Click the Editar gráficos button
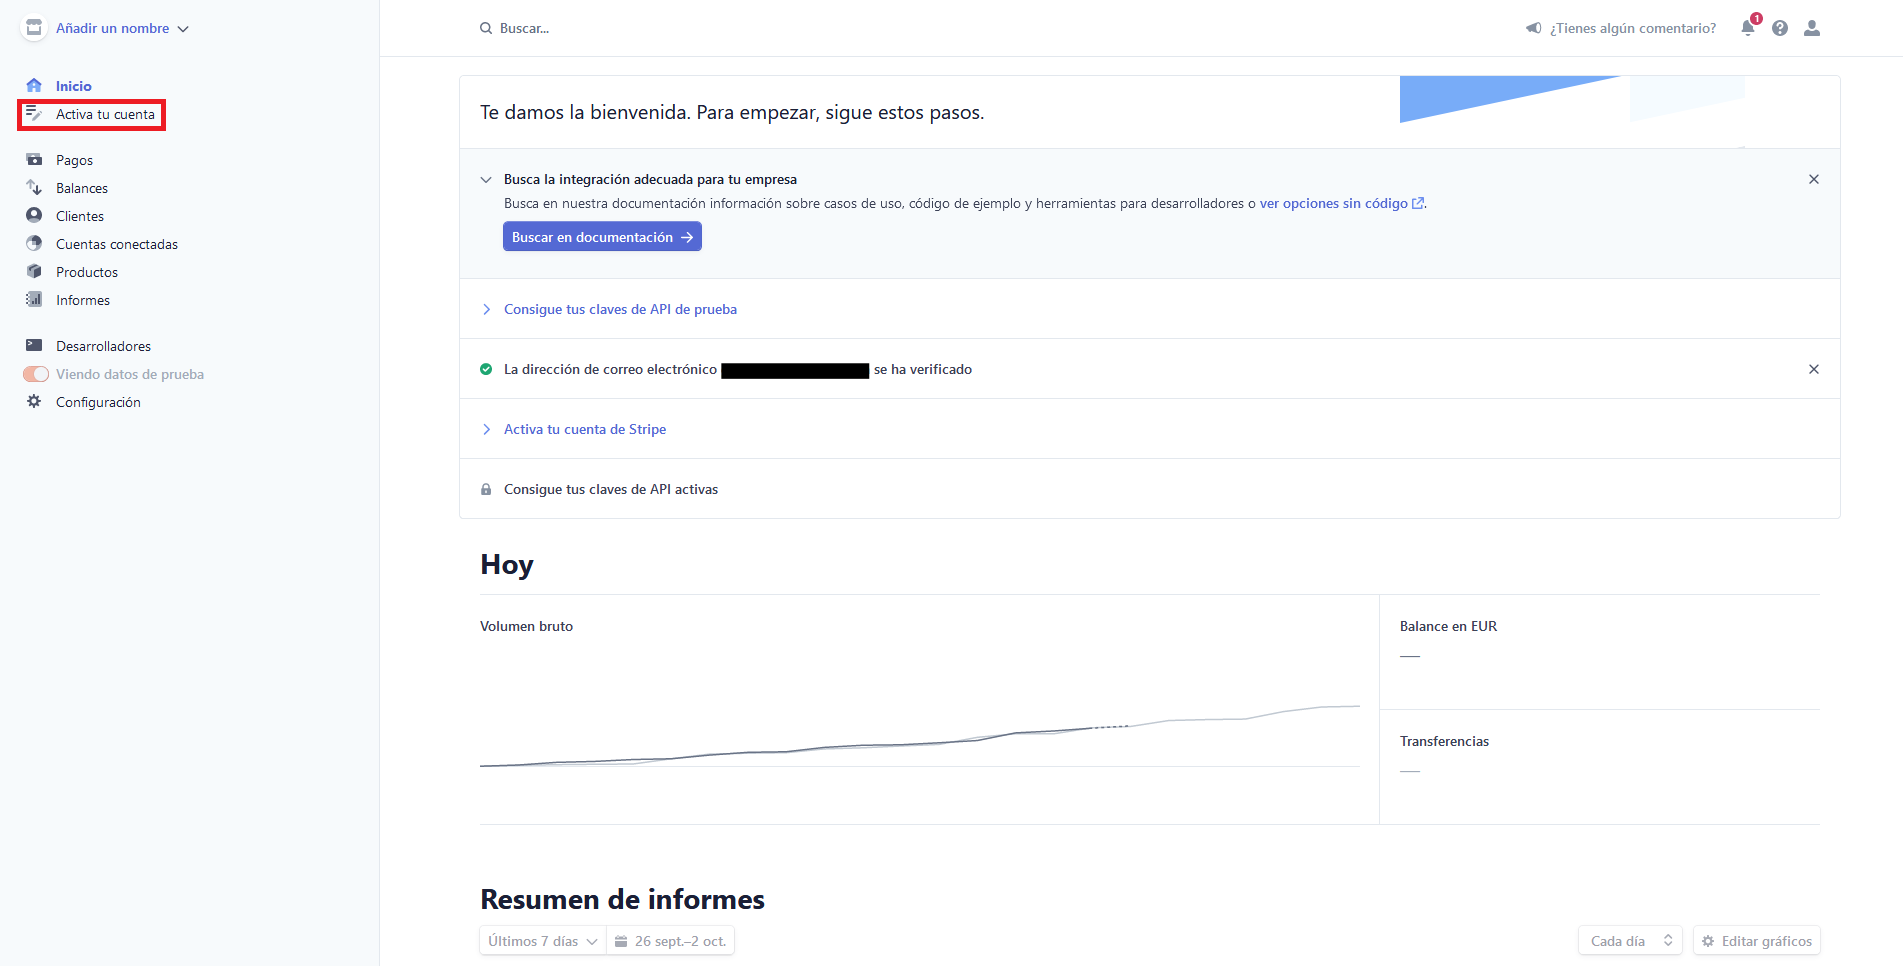 click(1757, 941)
